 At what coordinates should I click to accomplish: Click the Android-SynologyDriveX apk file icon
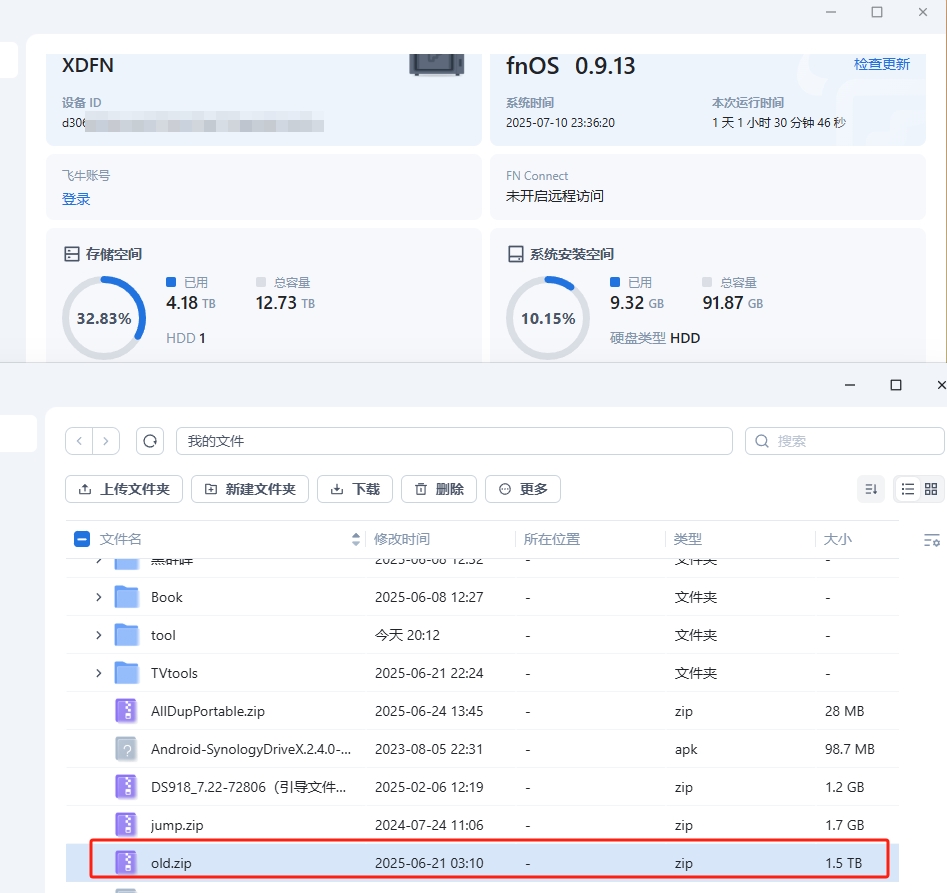[126, 749]
